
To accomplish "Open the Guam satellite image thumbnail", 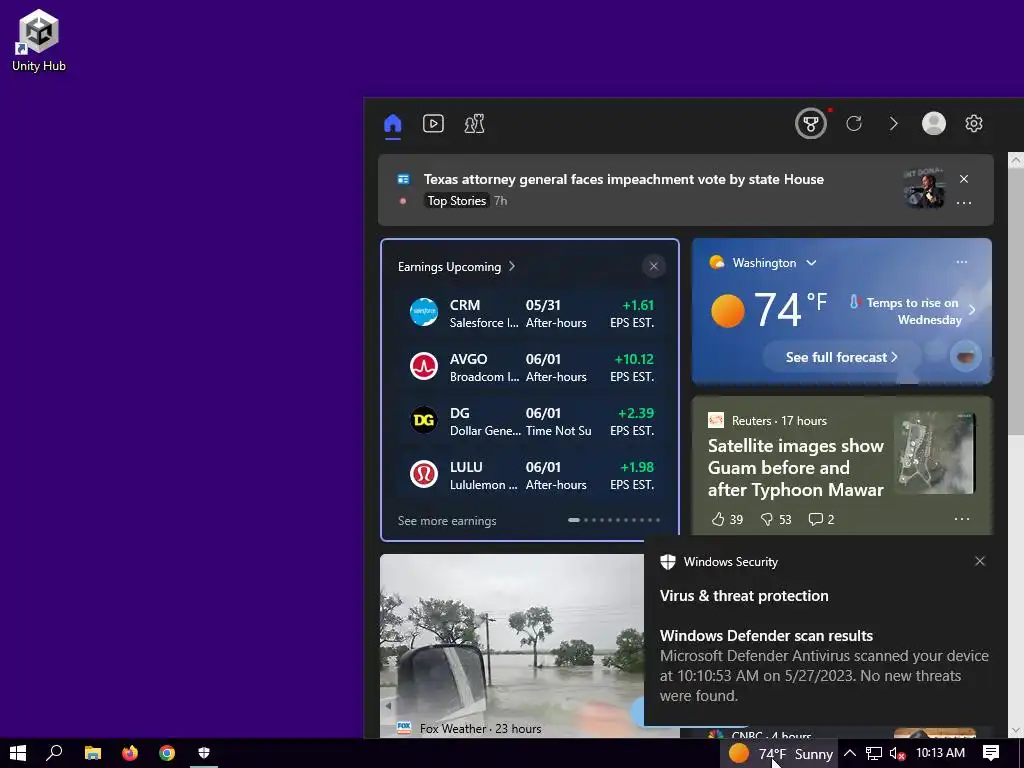I will [935, 453].
